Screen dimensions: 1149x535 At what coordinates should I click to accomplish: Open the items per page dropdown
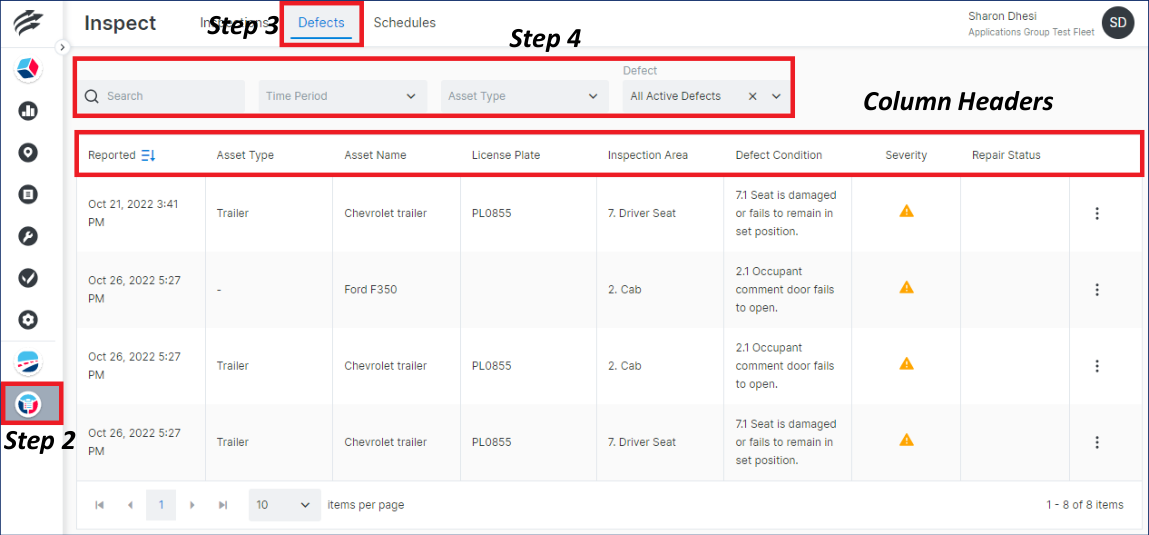(284, 505)
